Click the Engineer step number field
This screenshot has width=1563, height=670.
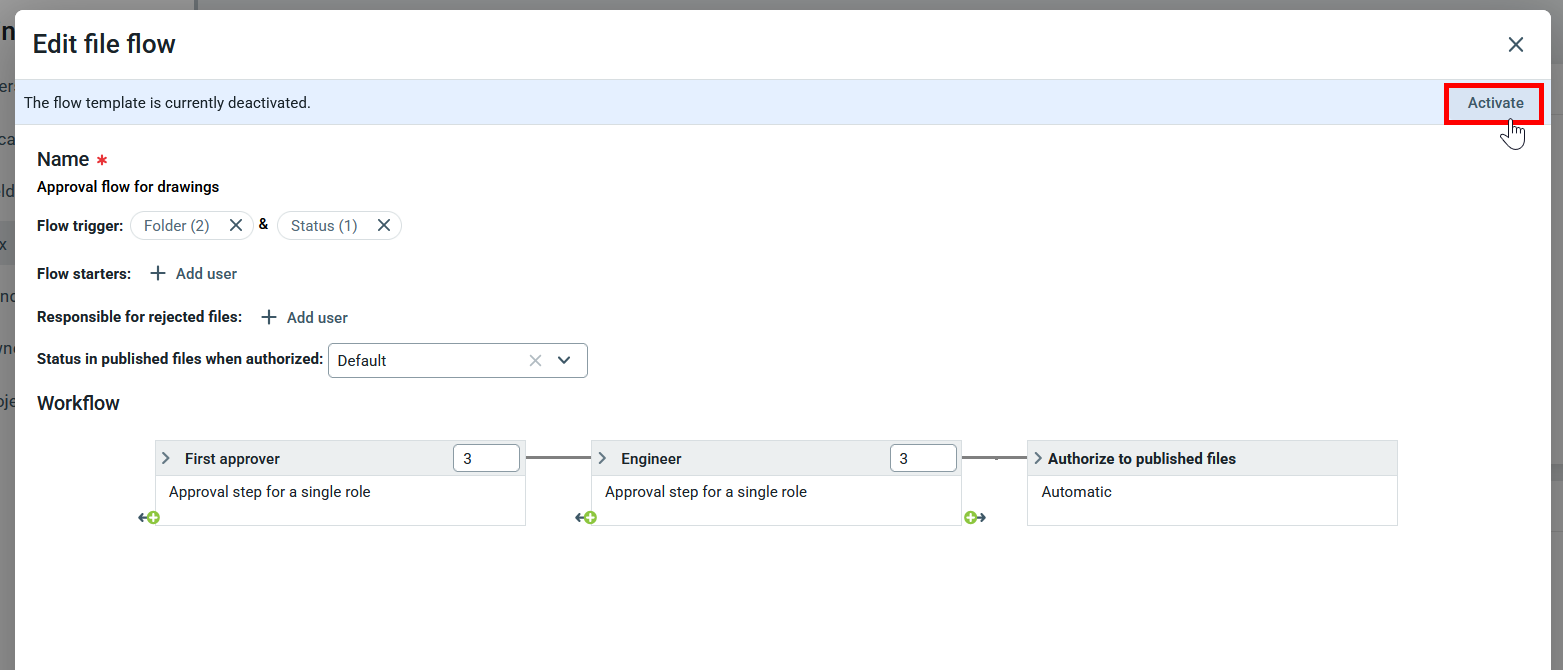click(x=922, y=459)
